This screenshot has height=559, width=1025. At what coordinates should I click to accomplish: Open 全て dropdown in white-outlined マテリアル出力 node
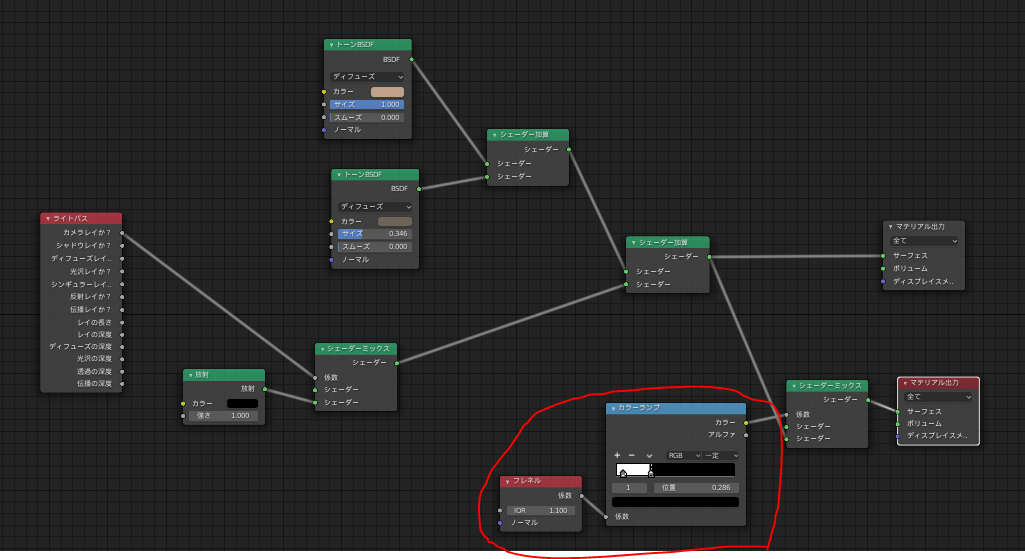938,397
